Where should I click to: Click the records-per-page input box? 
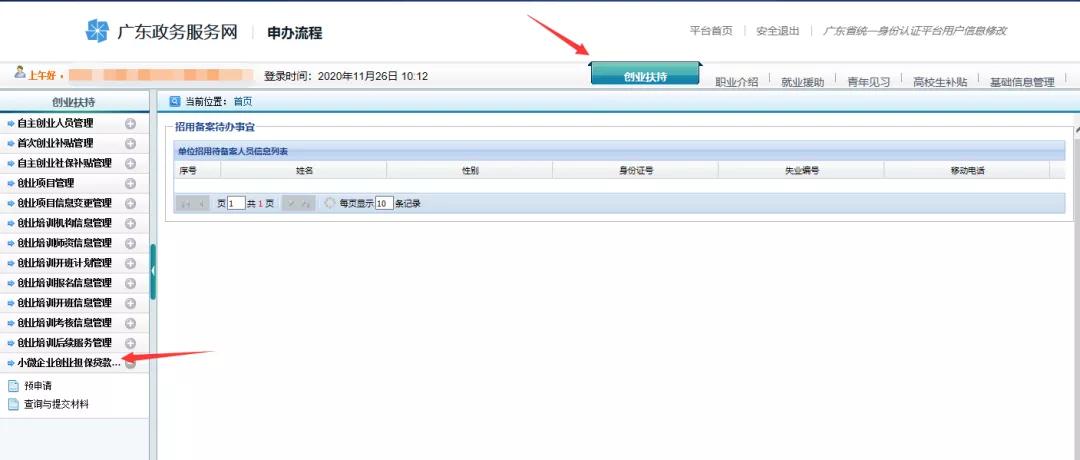click(x=384, y=203)
